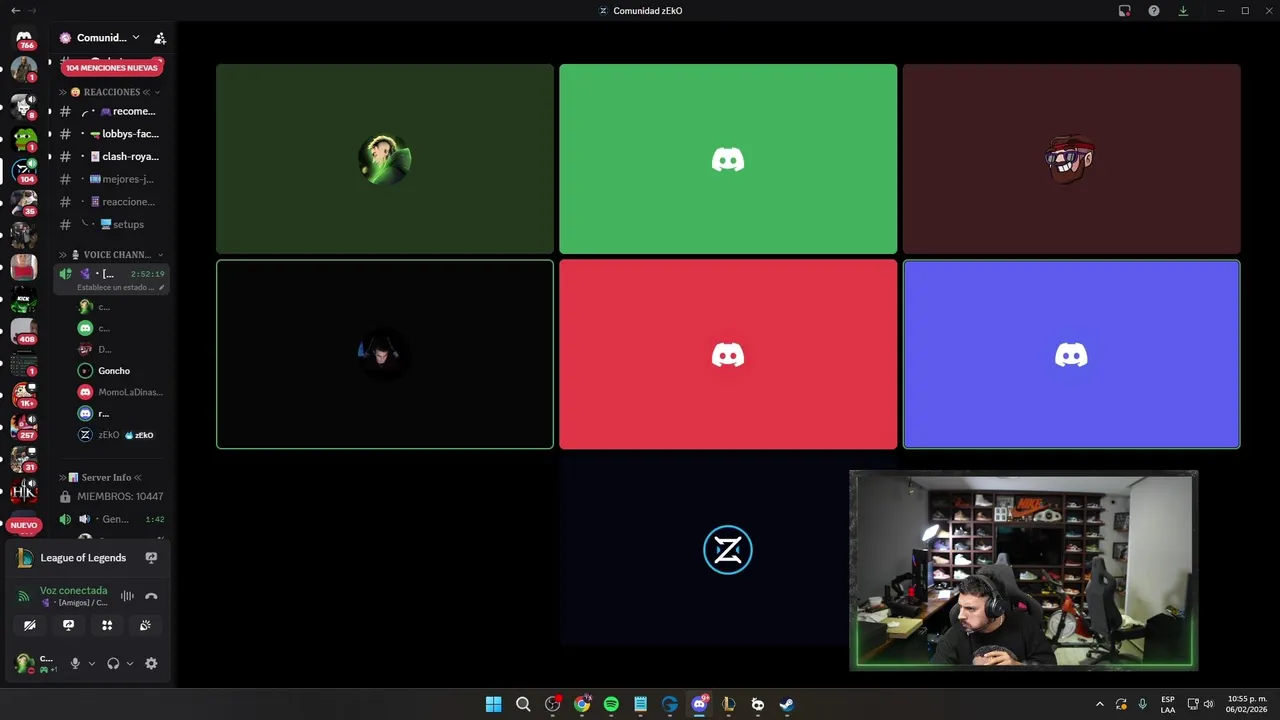The image size is (1280, 720).
Task: Disconnect from voice with hang-up icon
Action: 151,596
